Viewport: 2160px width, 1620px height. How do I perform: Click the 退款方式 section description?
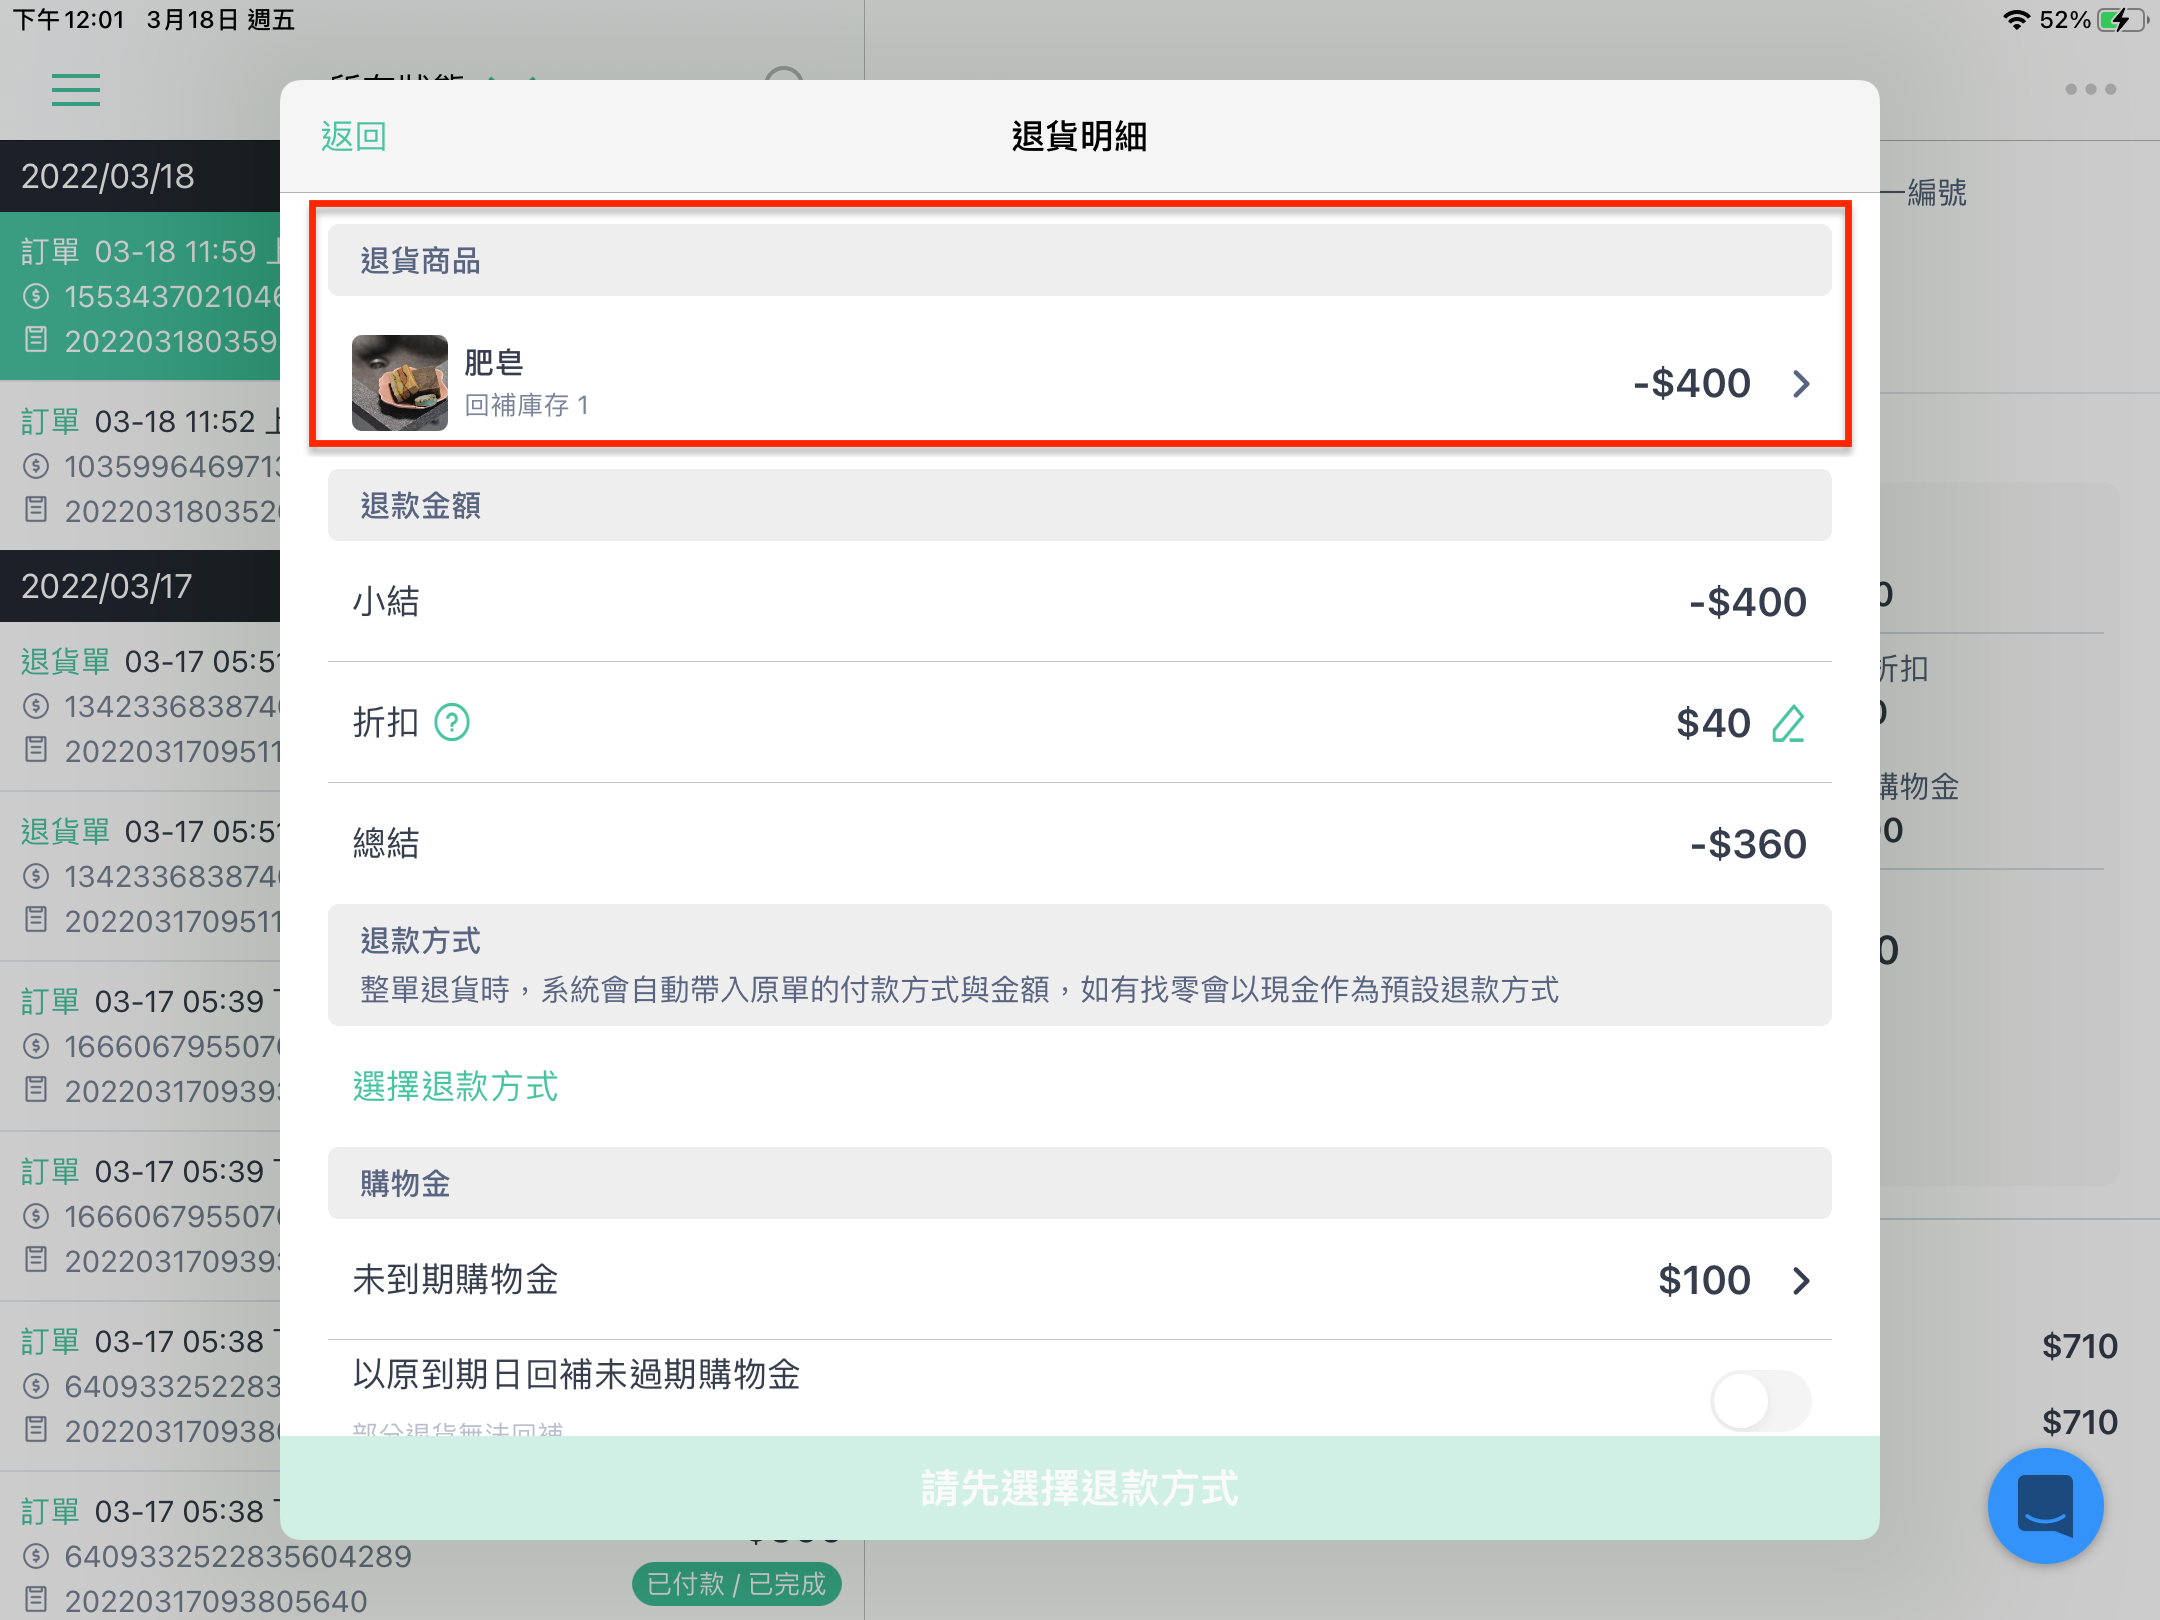pos(959,990)
